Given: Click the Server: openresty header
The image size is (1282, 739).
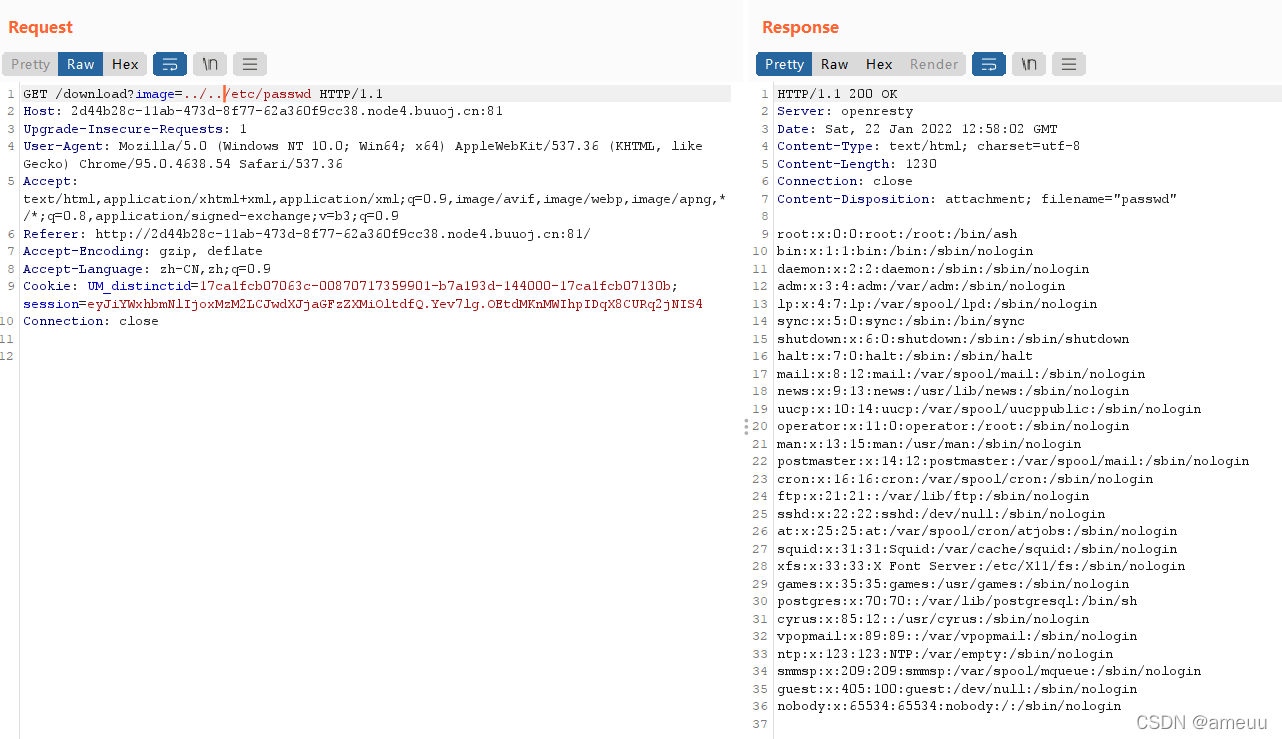Looking at the screenshot, I should (x=845, y=111).
